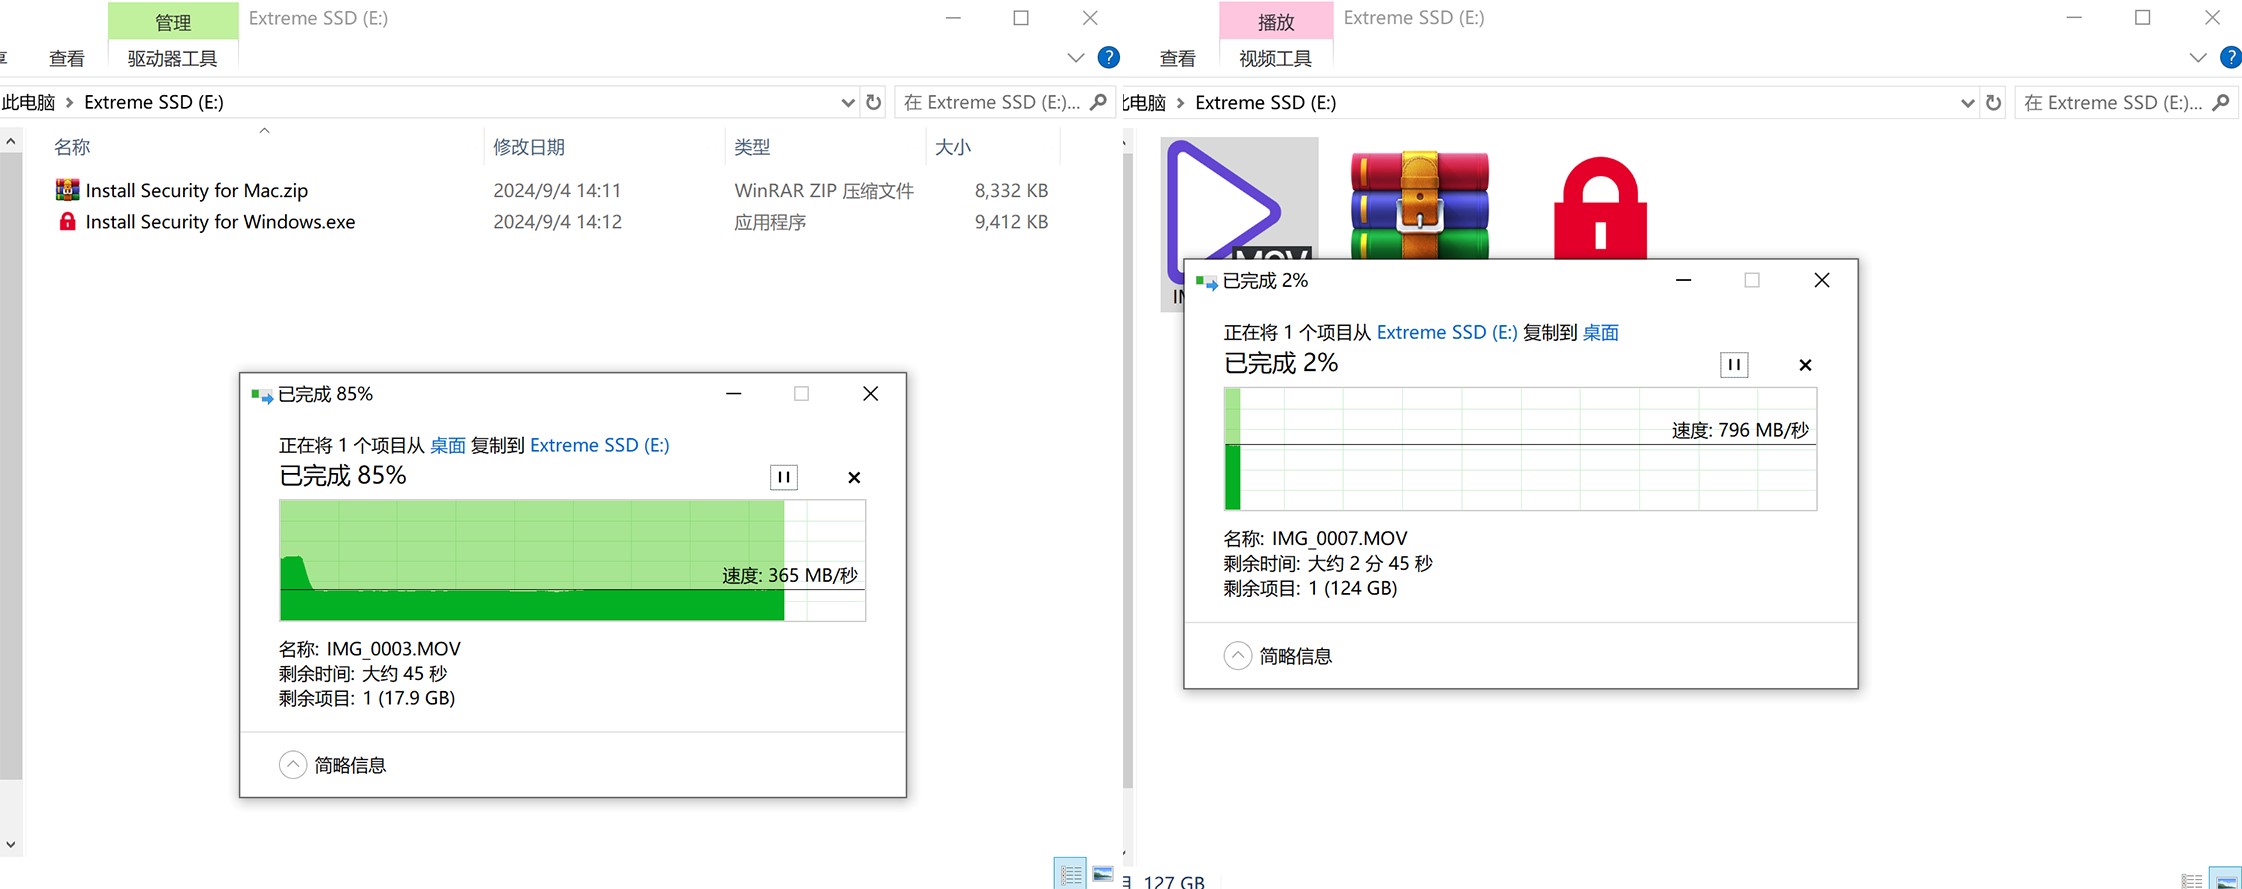Sort by 修改日期 column header
The image size is (2242, 889).
(x=529, y=147)
